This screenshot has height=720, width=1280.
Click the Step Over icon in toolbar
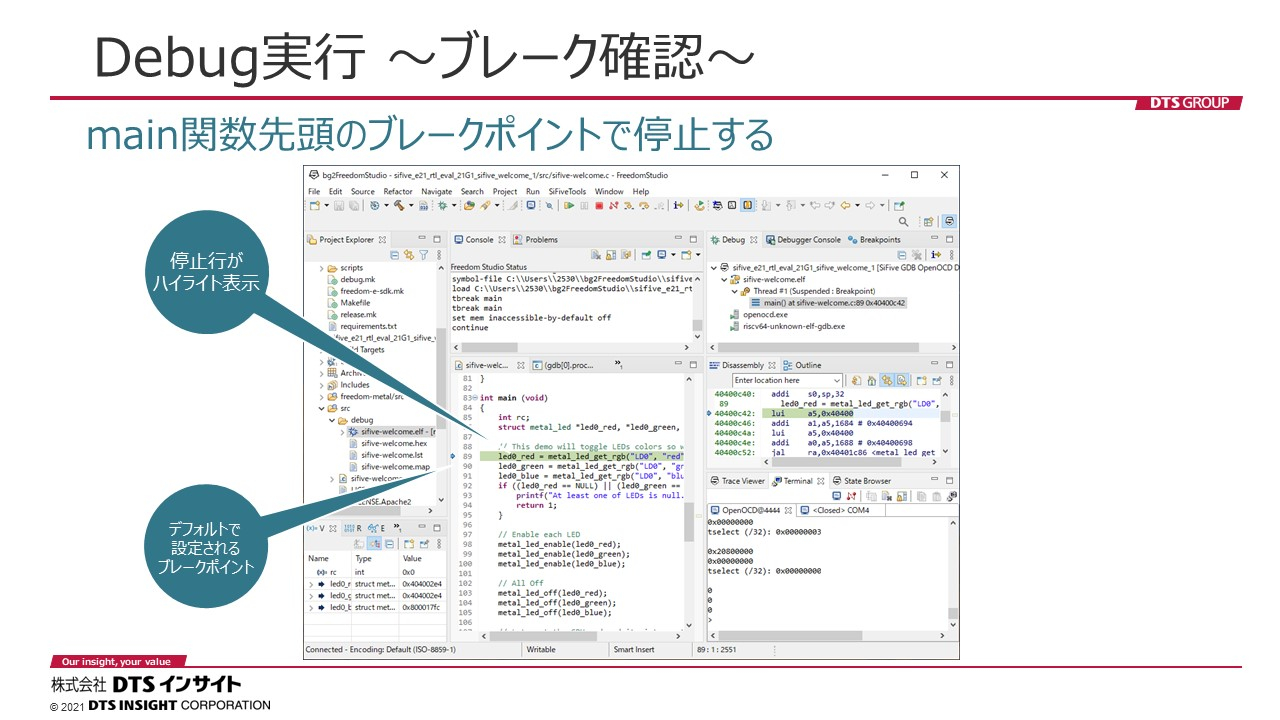point(644,205)
